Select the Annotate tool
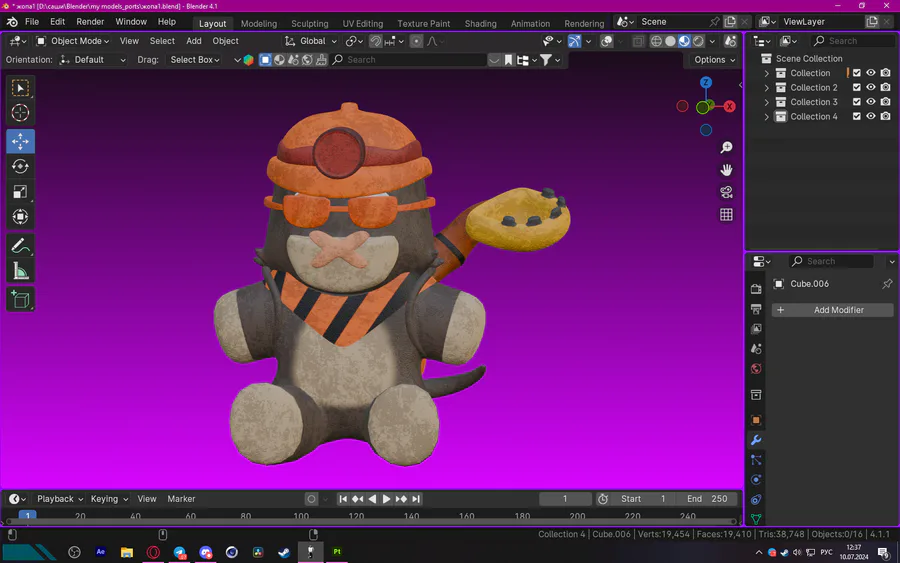The image size is (900, 563). click(x=20, y=246)
